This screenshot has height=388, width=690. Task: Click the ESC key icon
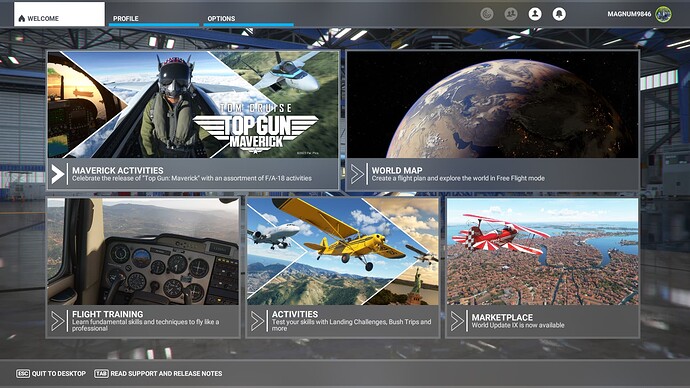pos(23,373)
